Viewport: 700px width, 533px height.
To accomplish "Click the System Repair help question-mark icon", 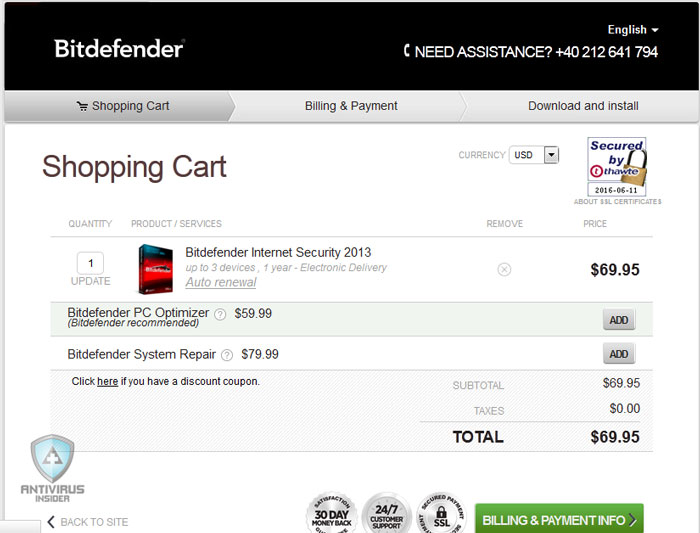I will tap(227, 355).
